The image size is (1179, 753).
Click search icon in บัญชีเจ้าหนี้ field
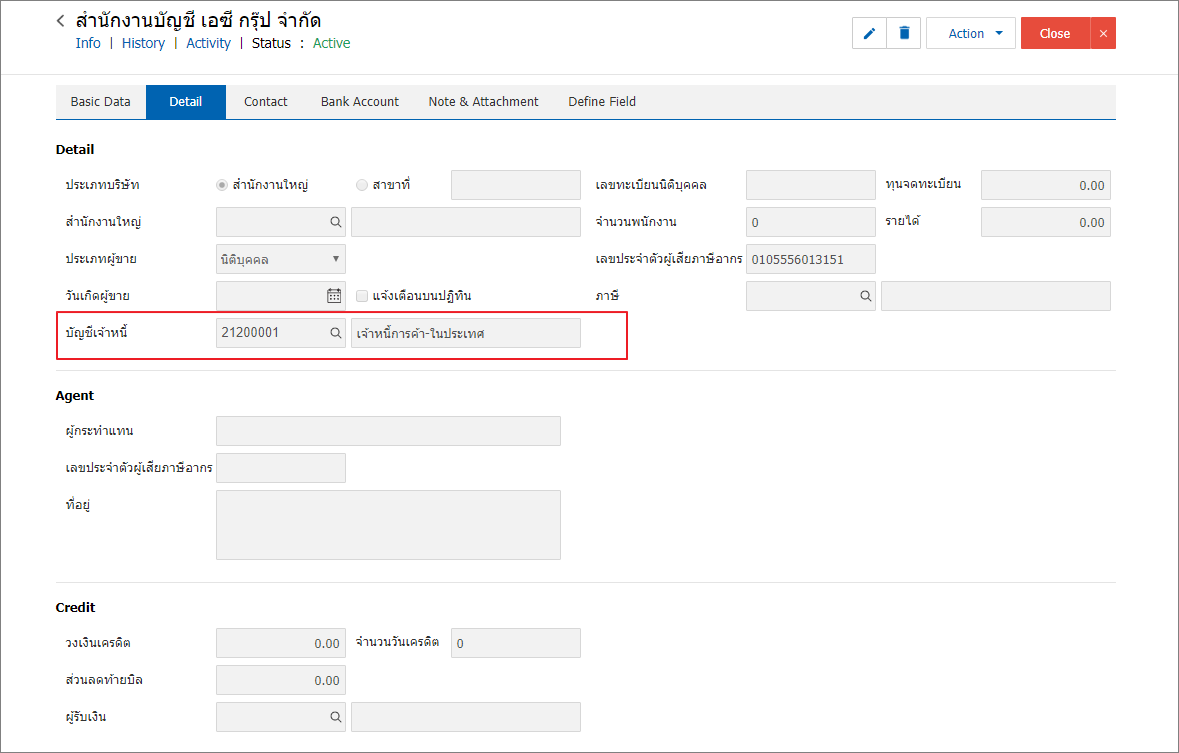(x=335, y=332)
